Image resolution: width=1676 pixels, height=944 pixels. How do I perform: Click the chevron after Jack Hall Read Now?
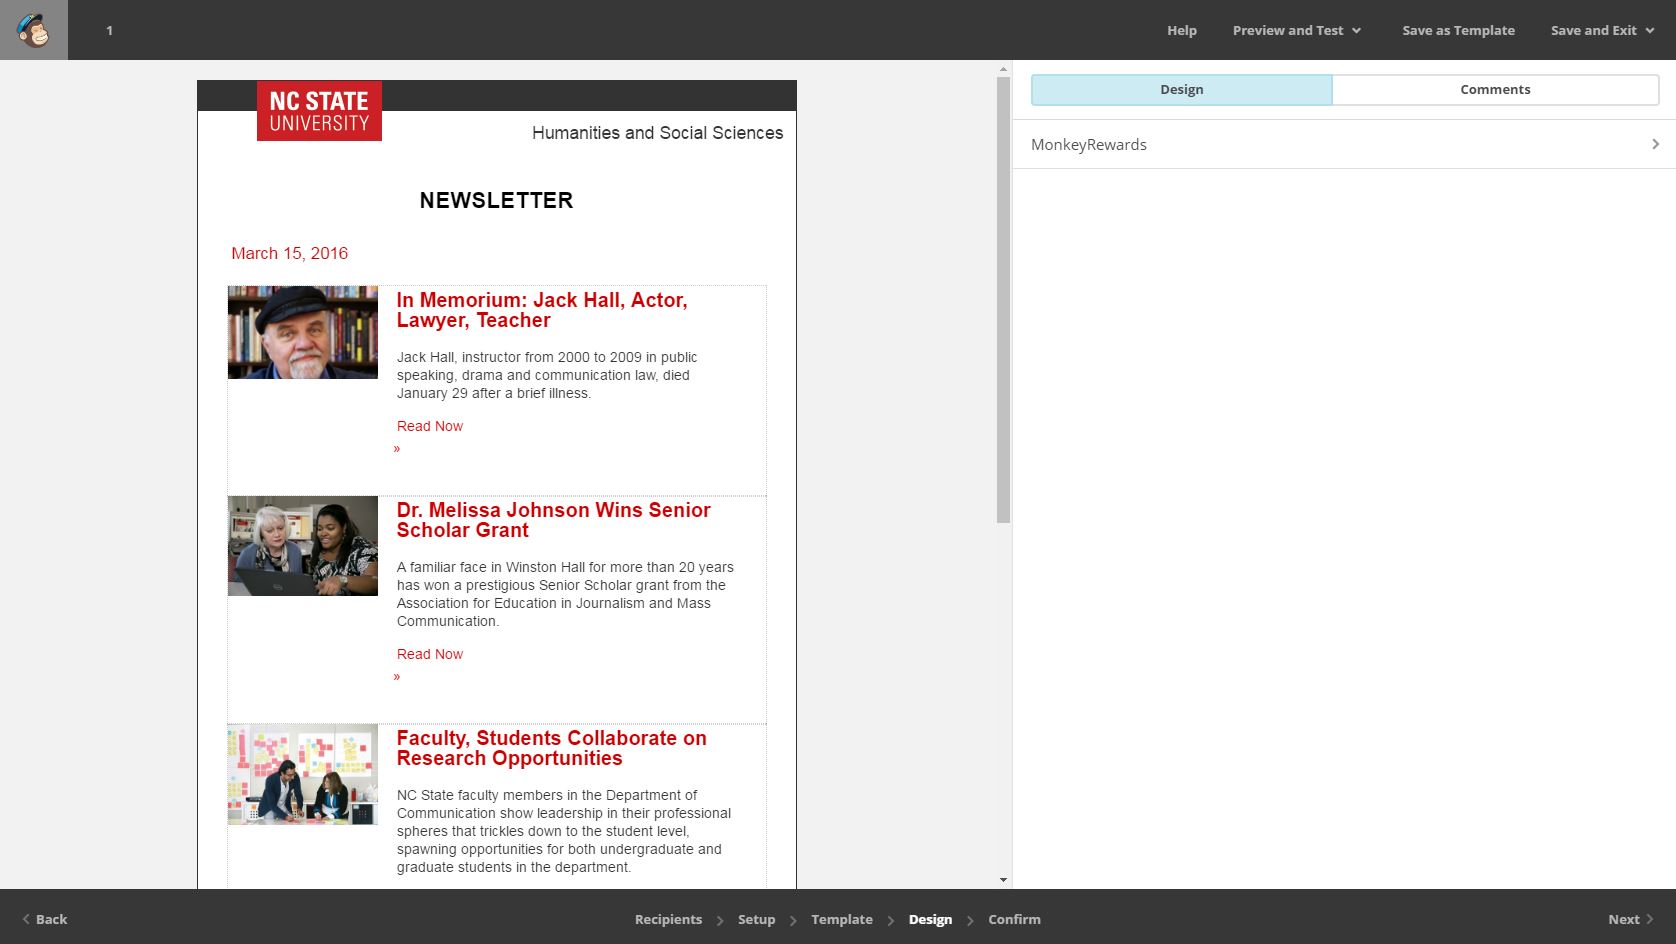tap(397, 449)
